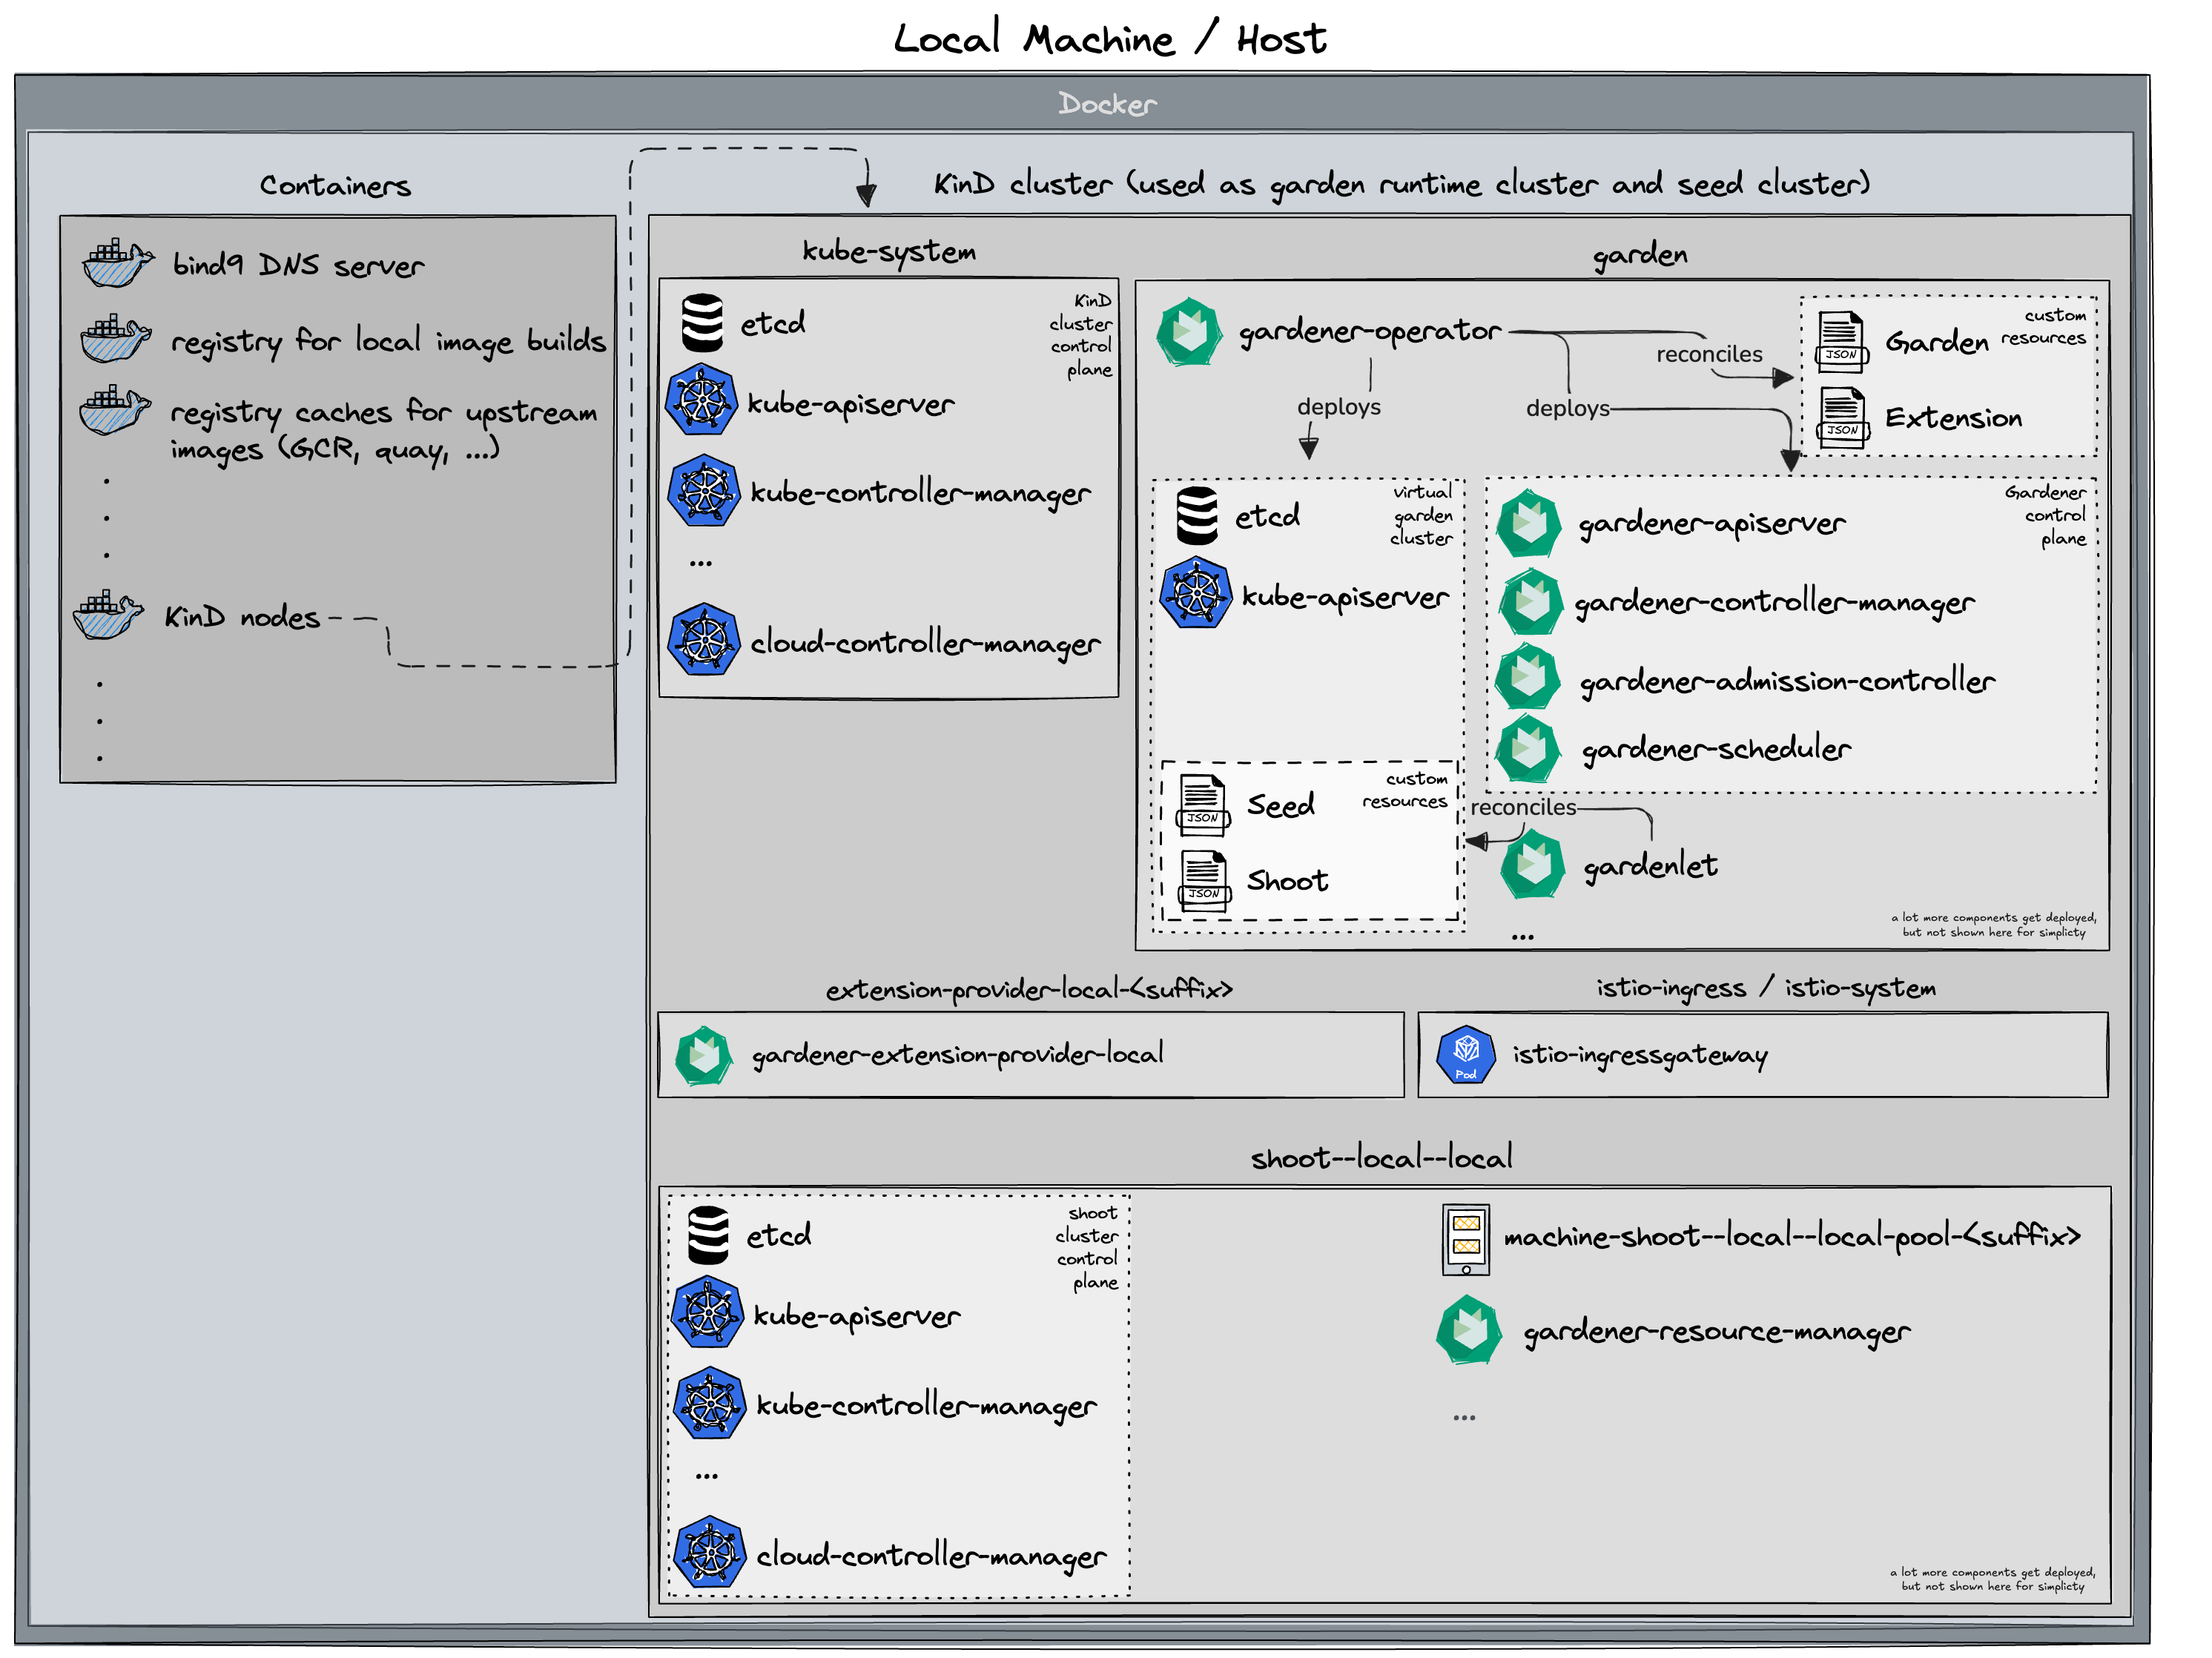Click the 'shoot--local--local' namespace heading
2212x1658 pixels.
point(1381,1158)
